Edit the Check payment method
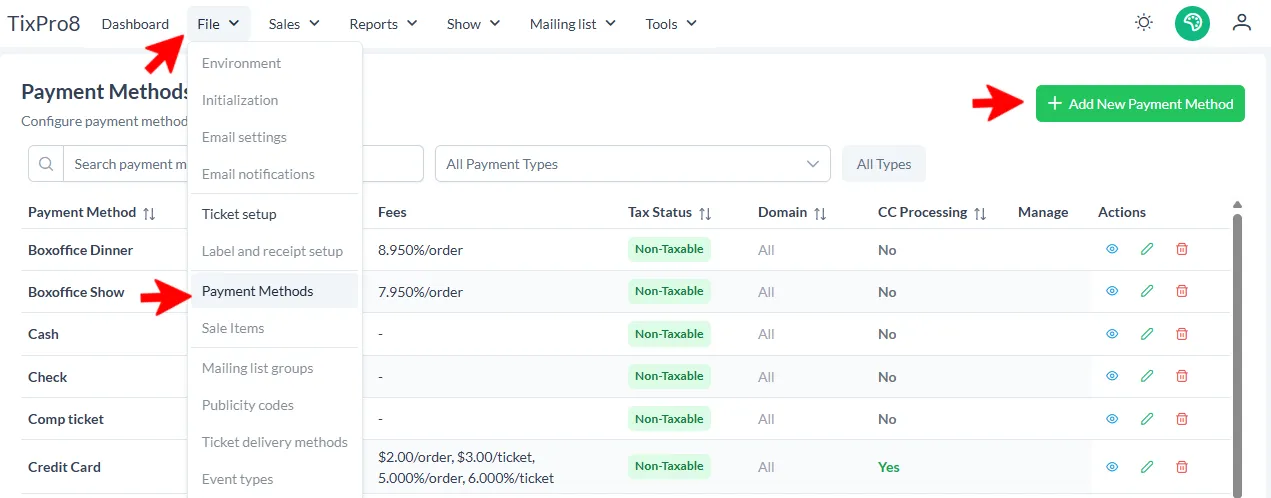1271x498 pixels. pos(1147,376)
